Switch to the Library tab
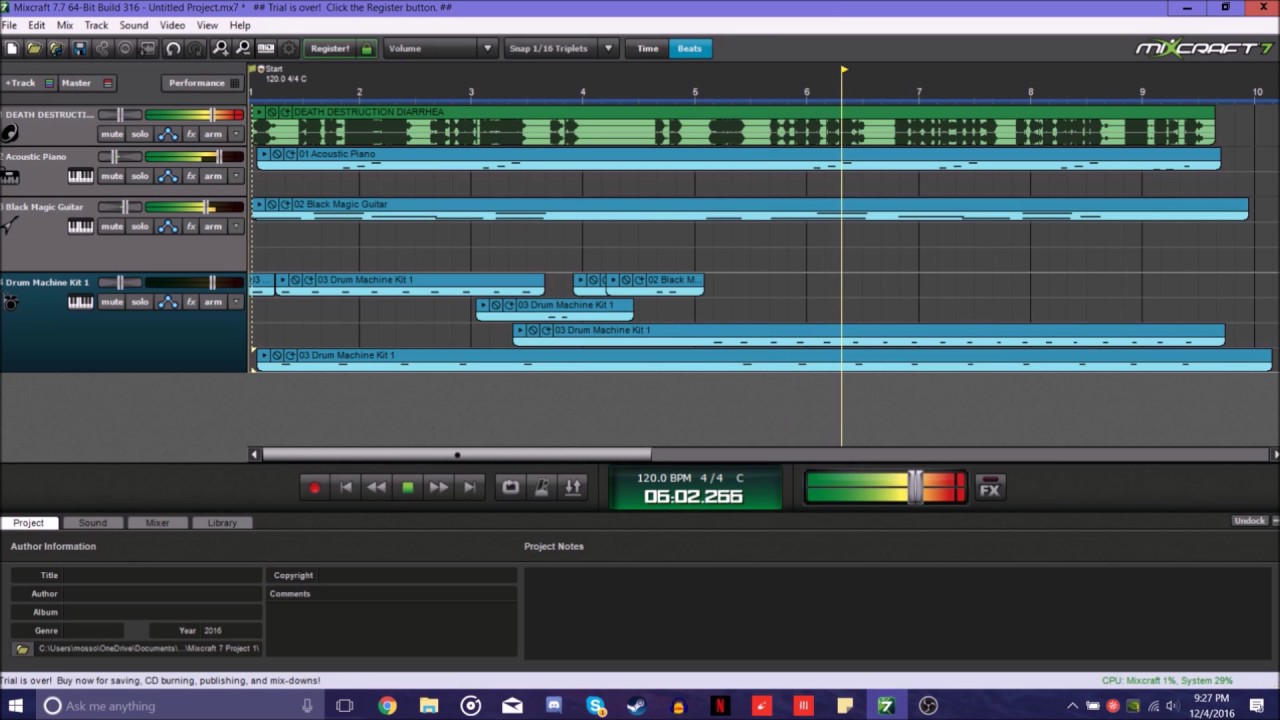The height and width of the screenshot is (720, 1280). [x=222, y=523]
